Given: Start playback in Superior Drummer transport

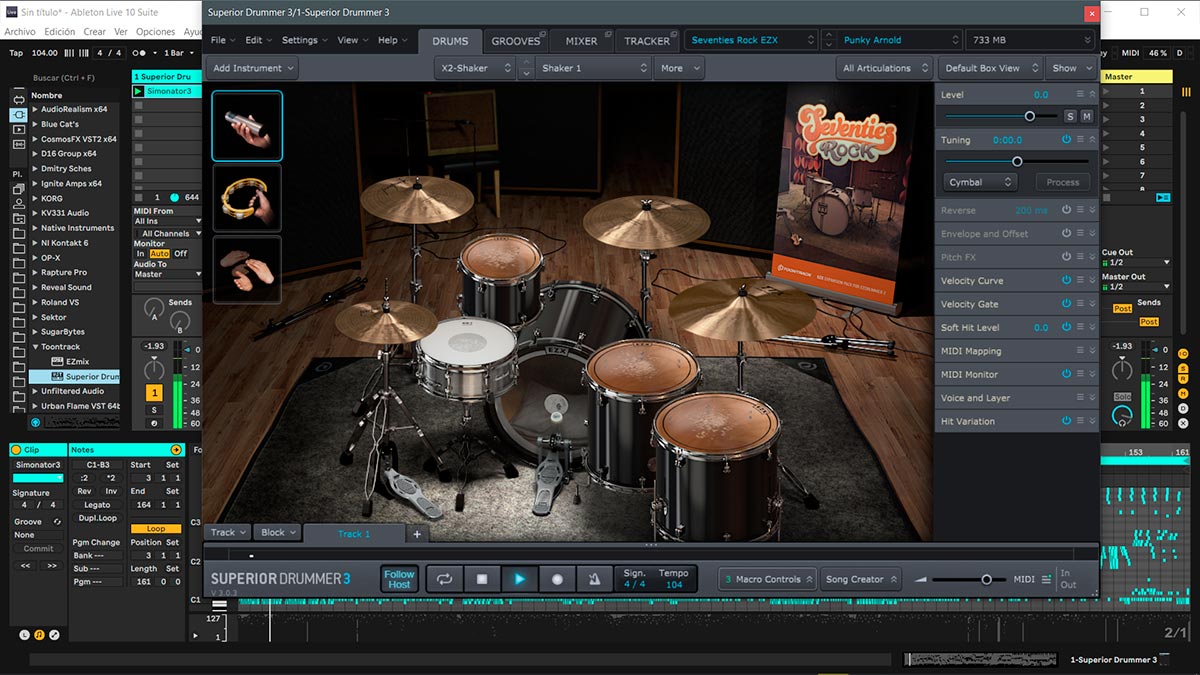Looking at the screenshot, I should coord(519,579).
